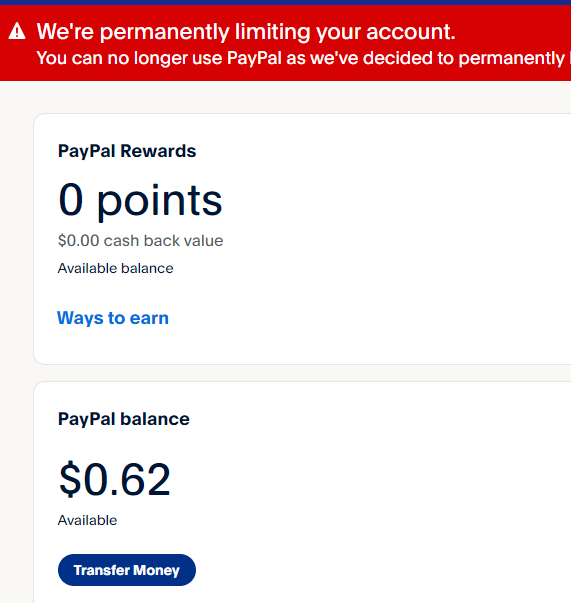Select the permanently limiting your account headline
The width and height of the screenshot is (571, 603).
point(246,31)
